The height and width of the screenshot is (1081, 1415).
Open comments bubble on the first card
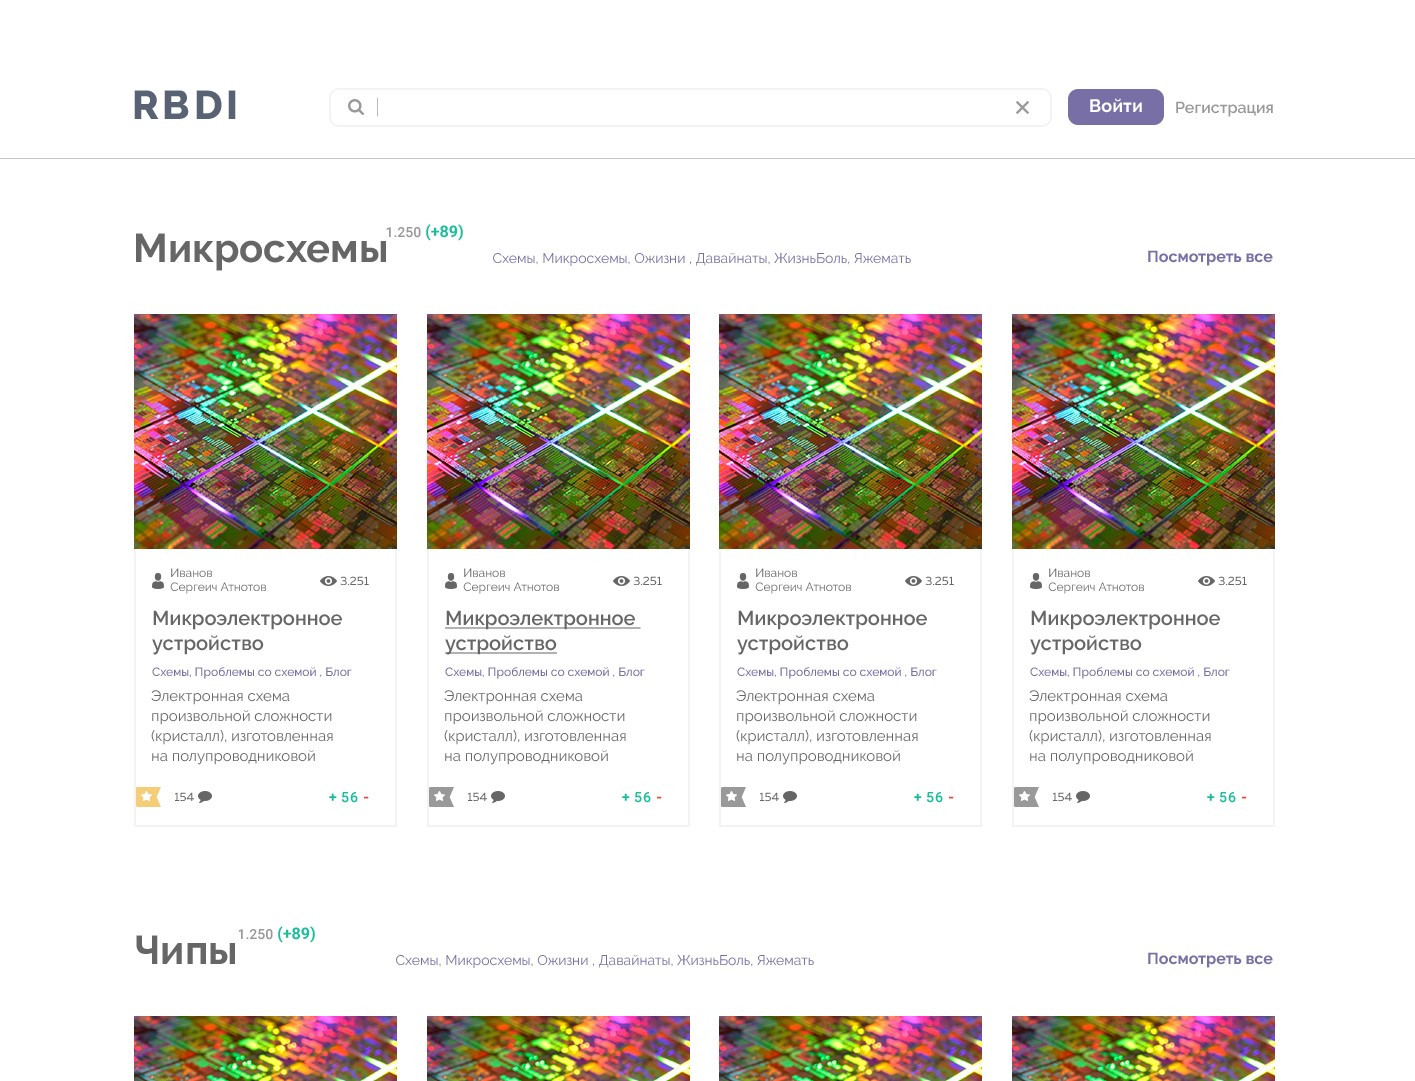205,797
